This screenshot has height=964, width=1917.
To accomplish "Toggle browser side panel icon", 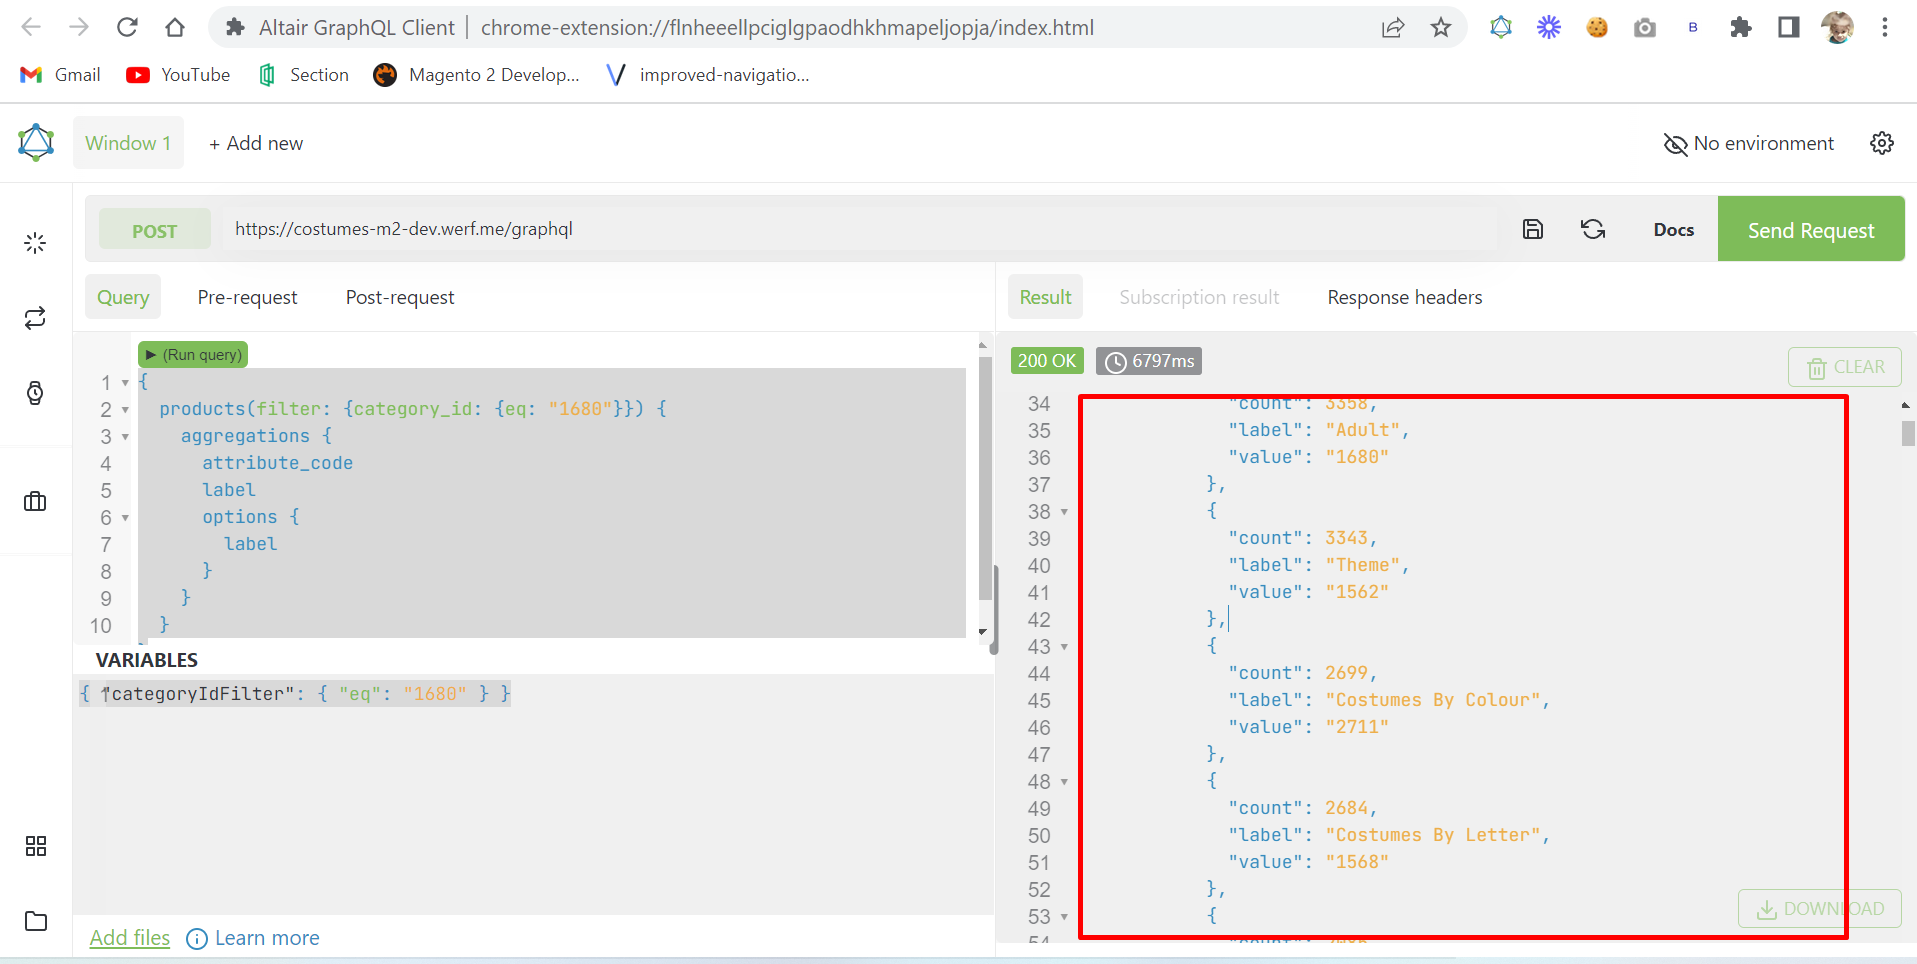I will point(1789,27).
